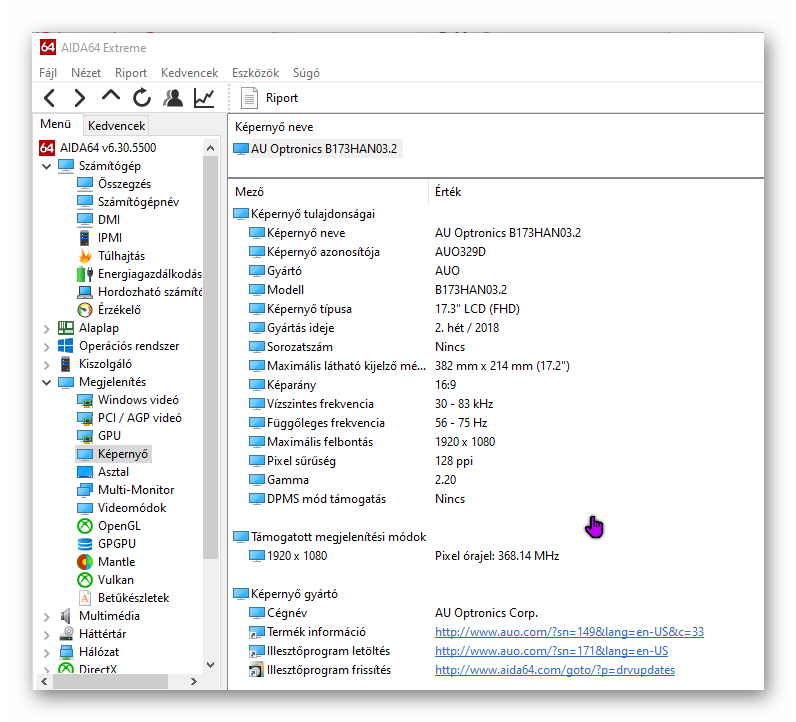The image size is (796, 722).
Task: Select the IPMI server icon
Action: [85, 238]
